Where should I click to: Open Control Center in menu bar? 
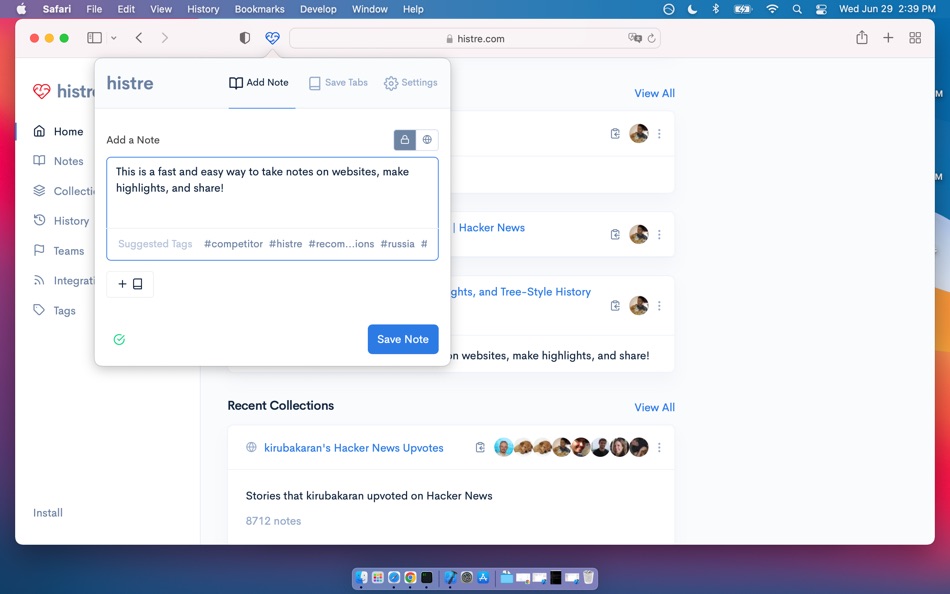pyautogui.click(x=821, y=9)
